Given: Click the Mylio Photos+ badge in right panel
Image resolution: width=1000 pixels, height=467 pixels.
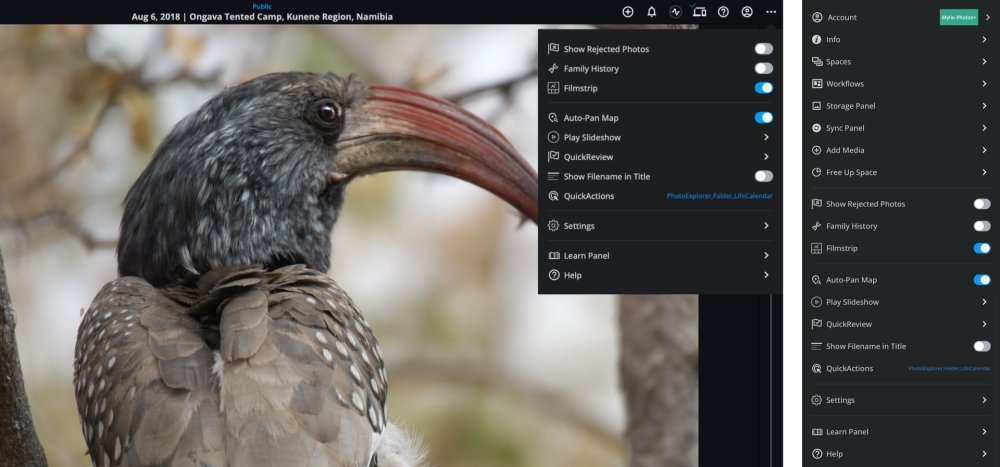Looking at the screenshot, I should tap(959, 17).
